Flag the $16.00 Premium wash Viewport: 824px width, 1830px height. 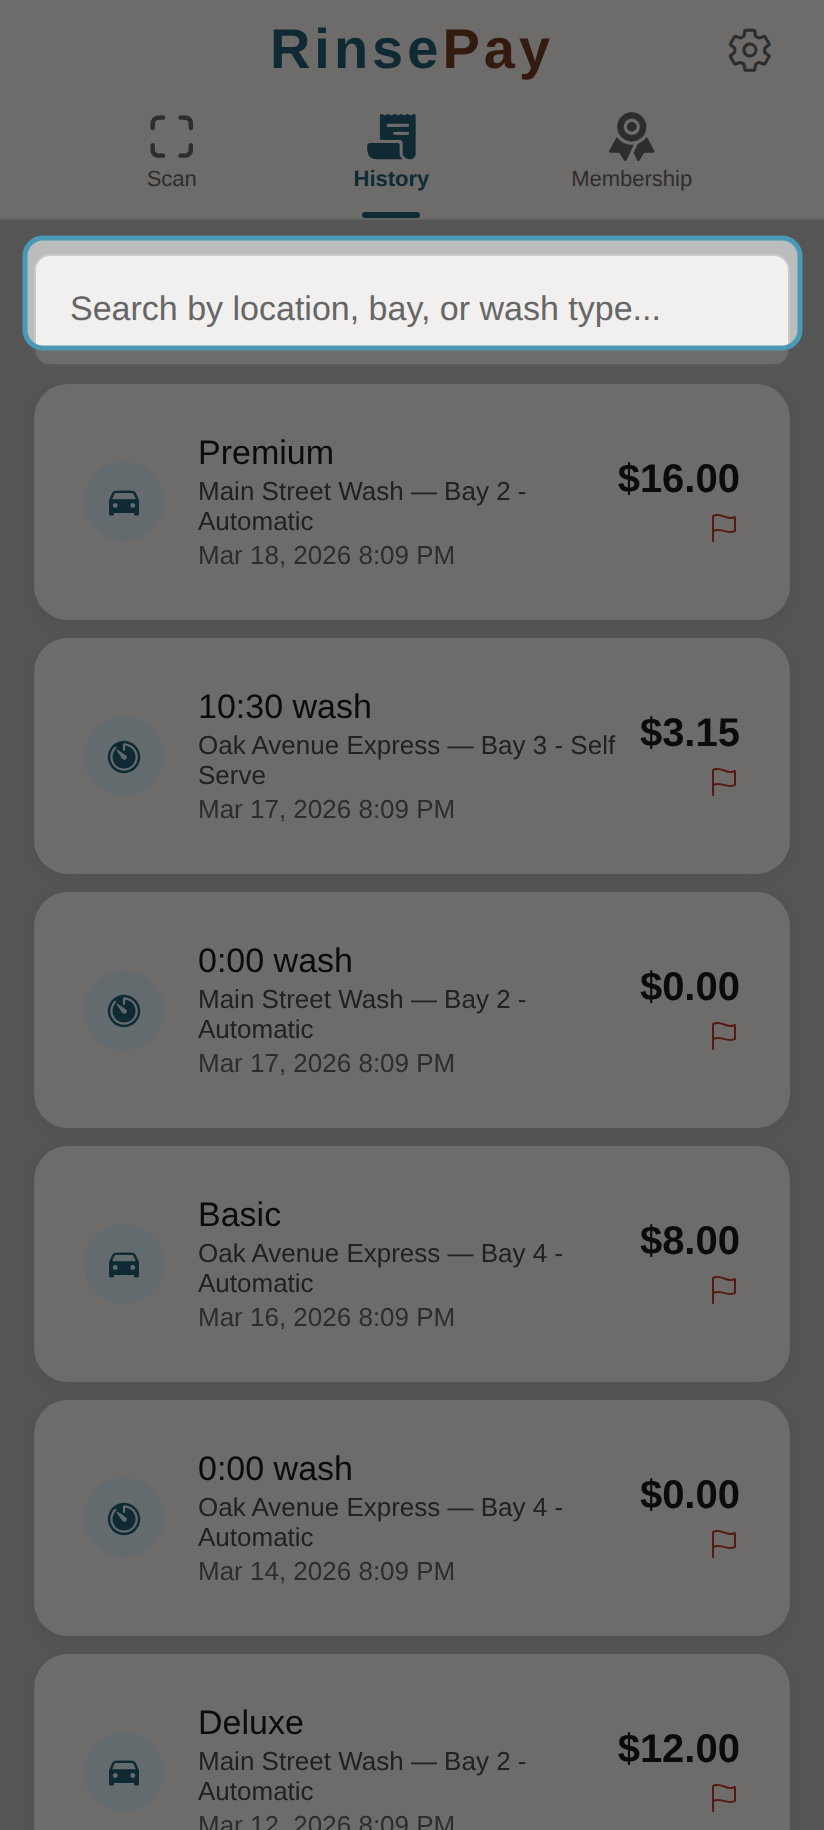[723, 527]
